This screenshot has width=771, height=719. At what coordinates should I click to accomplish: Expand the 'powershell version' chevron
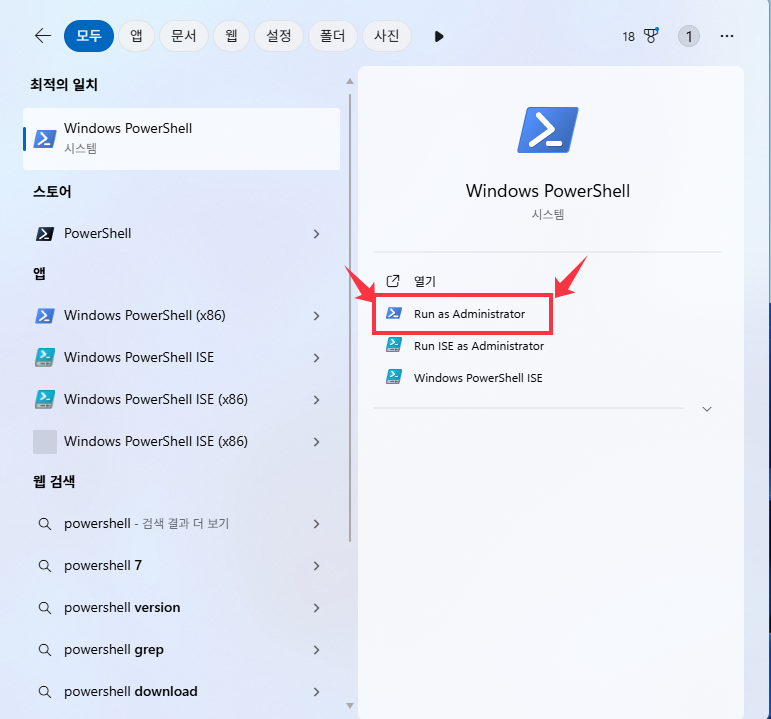coord(317,608)
